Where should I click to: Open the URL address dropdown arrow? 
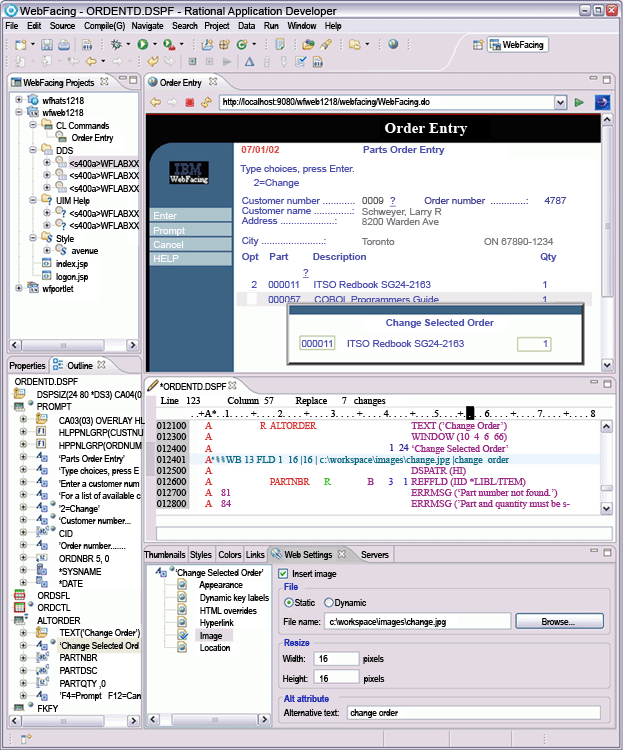[560, 102]
